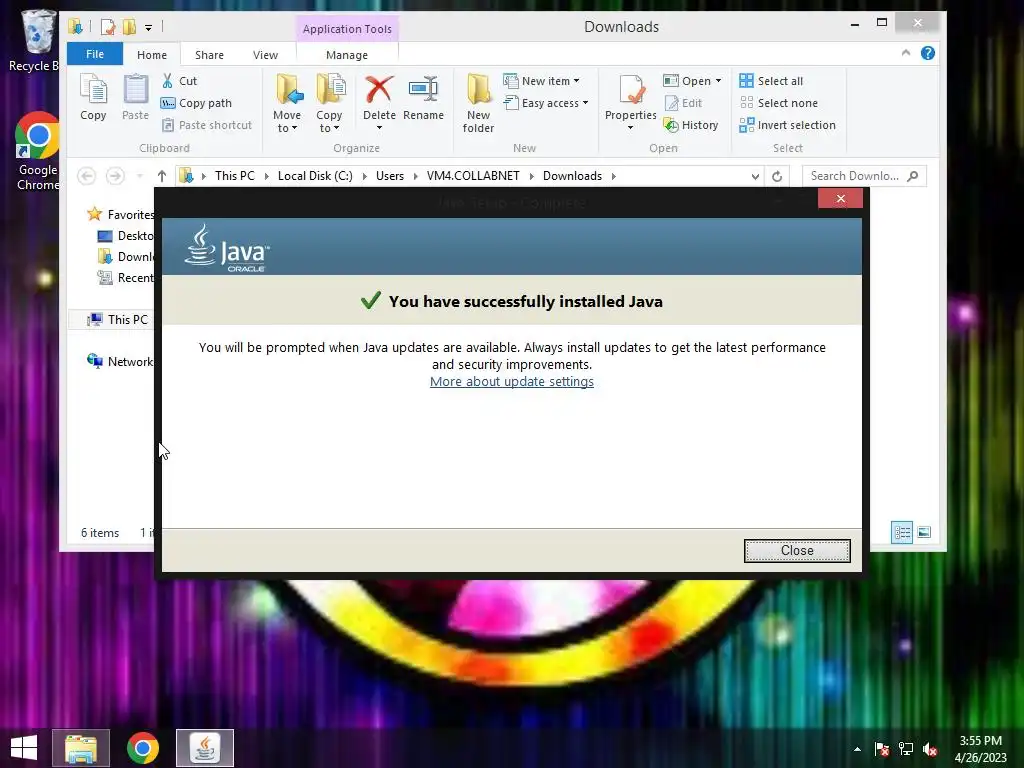Click Edit in the Open group

click(683, 103)
